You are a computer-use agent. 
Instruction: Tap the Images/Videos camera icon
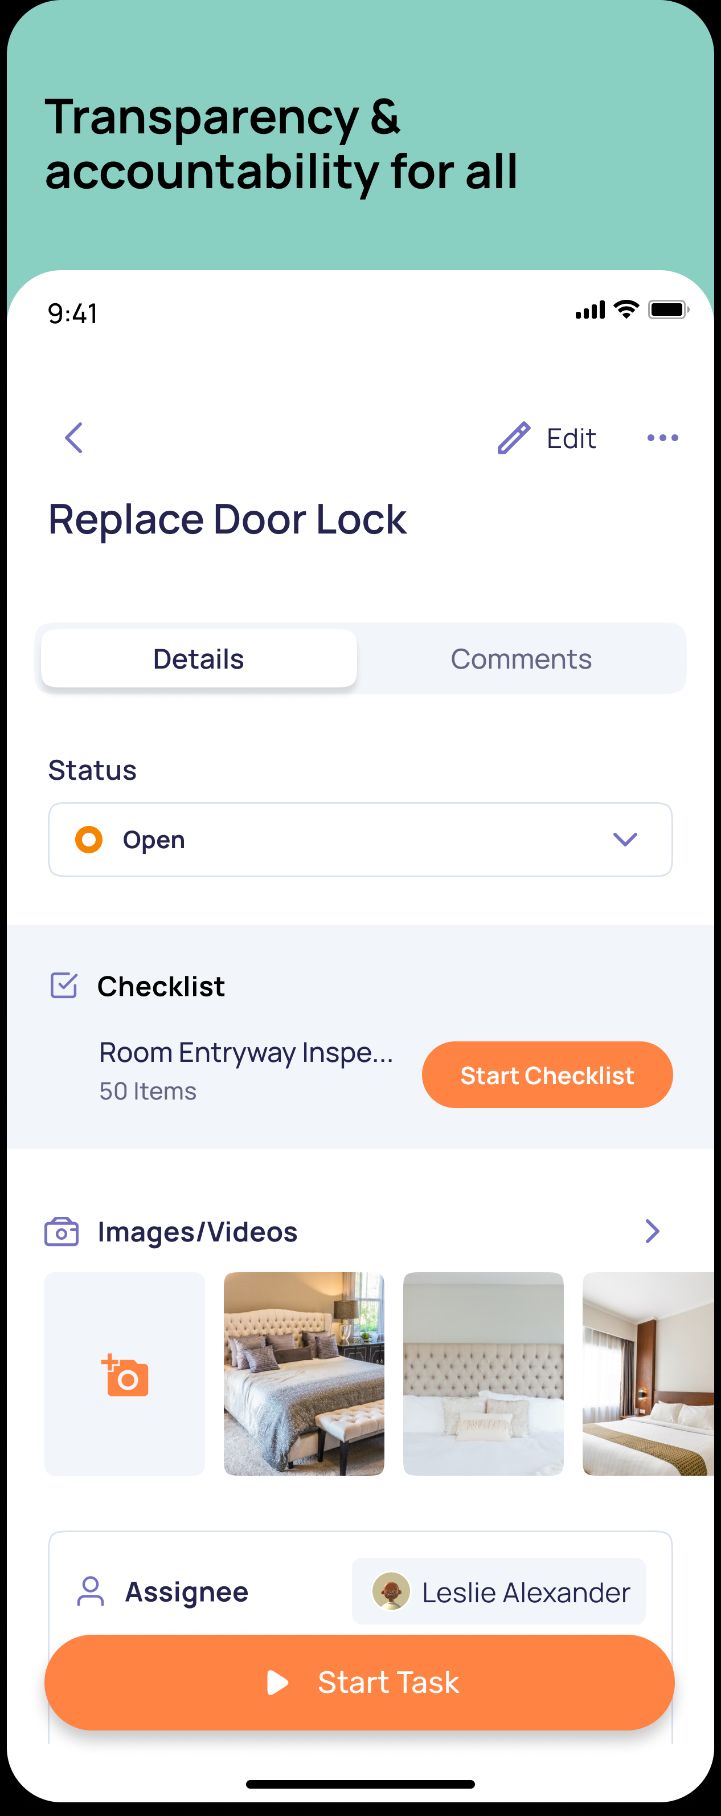click(x=62, y=1232)
